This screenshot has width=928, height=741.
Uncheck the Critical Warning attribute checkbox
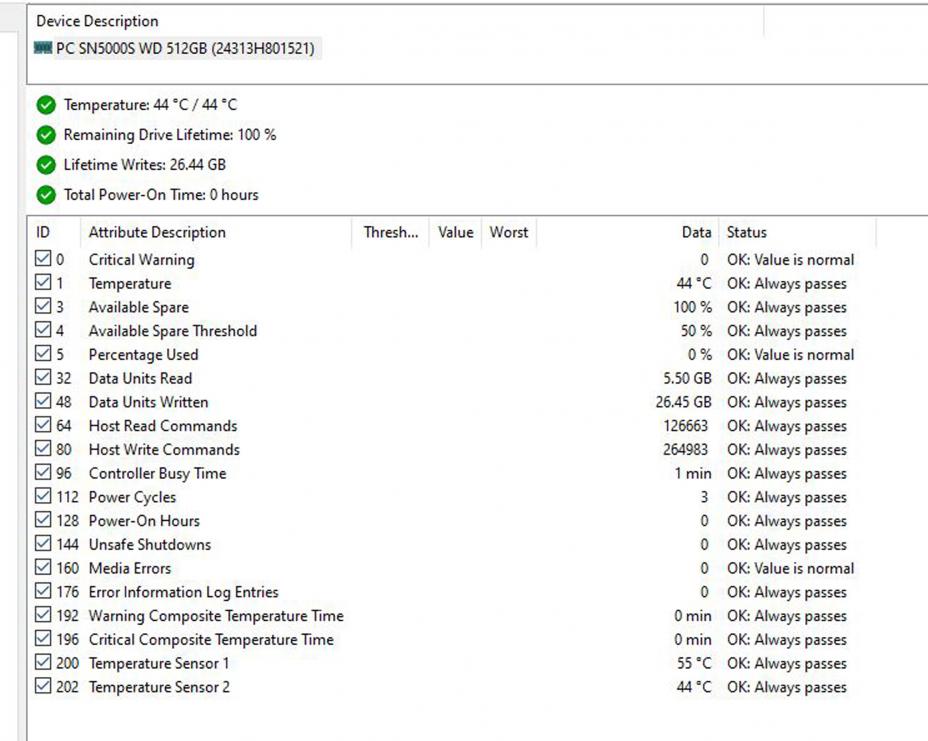[43, 260]
